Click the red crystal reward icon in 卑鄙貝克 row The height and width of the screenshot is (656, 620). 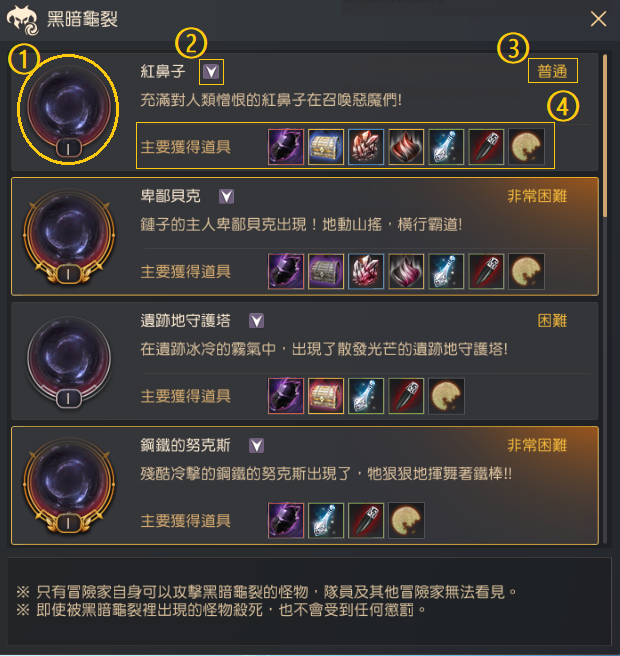366,271
